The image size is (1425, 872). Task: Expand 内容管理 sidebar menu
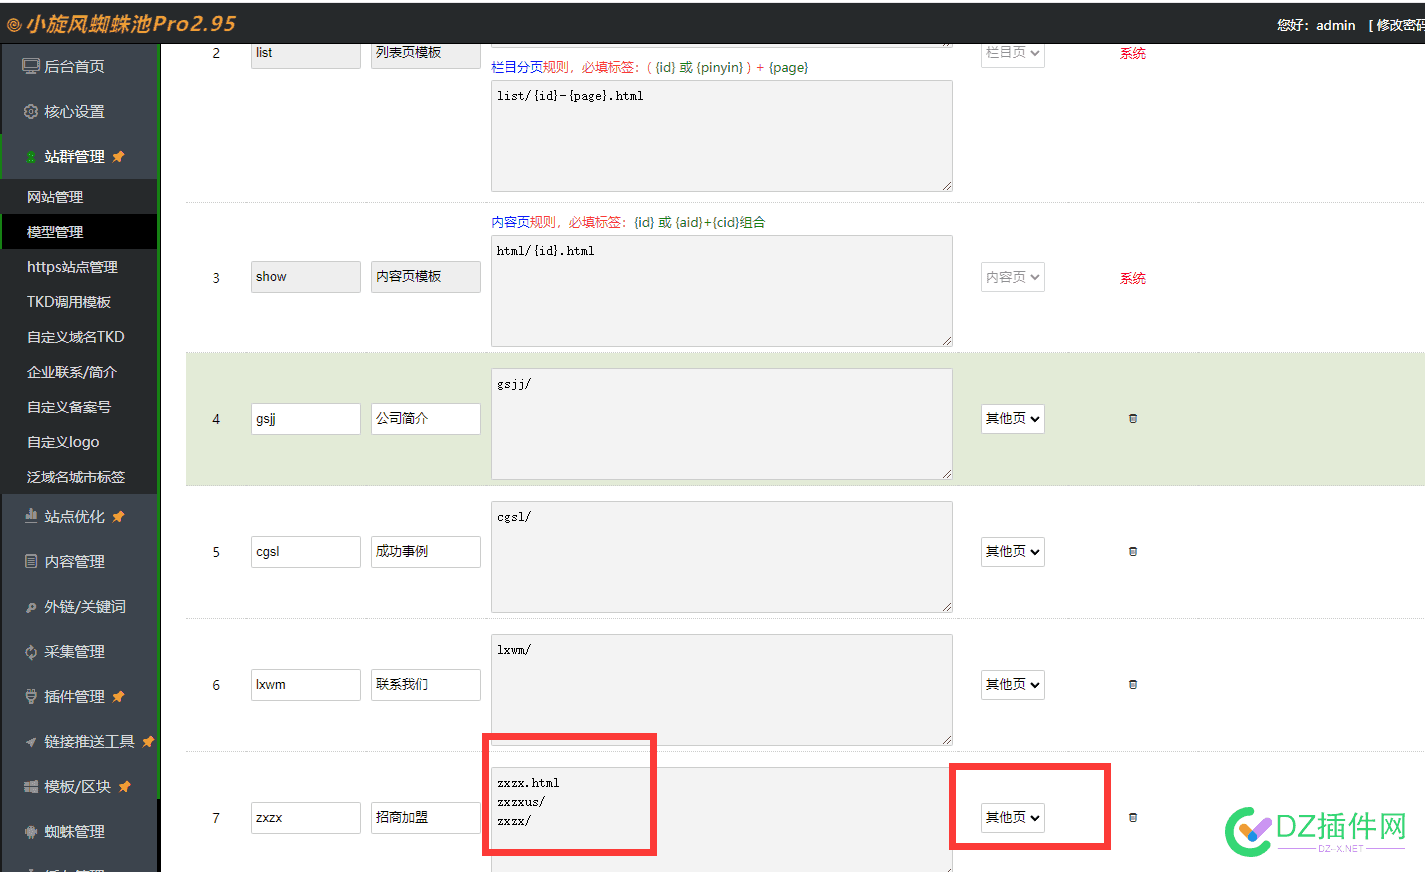(x=74, y=562)
